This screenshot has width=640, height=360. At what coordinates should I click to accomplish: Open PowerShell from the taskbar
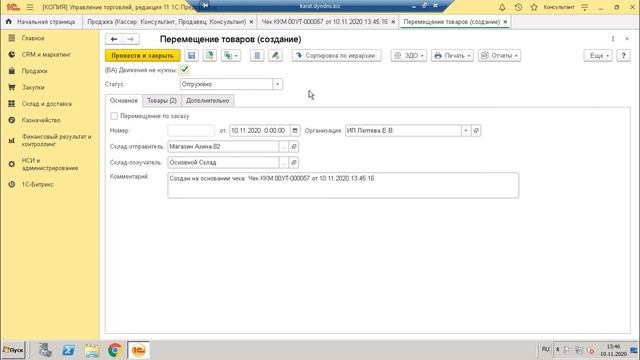point(68,350)
